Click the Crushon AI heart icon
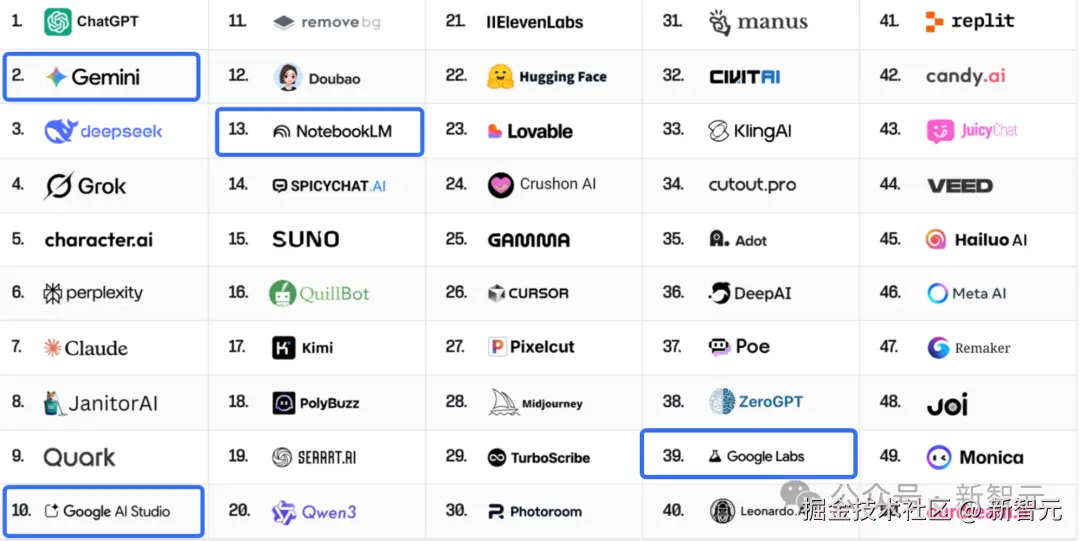Image resolution: width=1080 pixels, height=541 pixels. point(500,184)
